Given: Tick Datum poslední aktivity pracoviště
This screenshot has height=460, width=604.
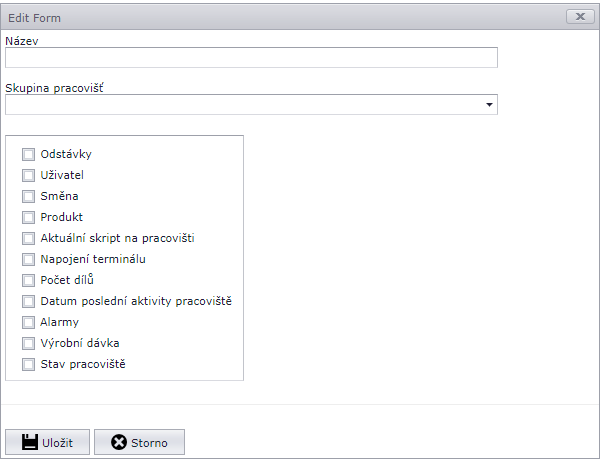Looking at the screenshot, I should [x=28, y=301].
